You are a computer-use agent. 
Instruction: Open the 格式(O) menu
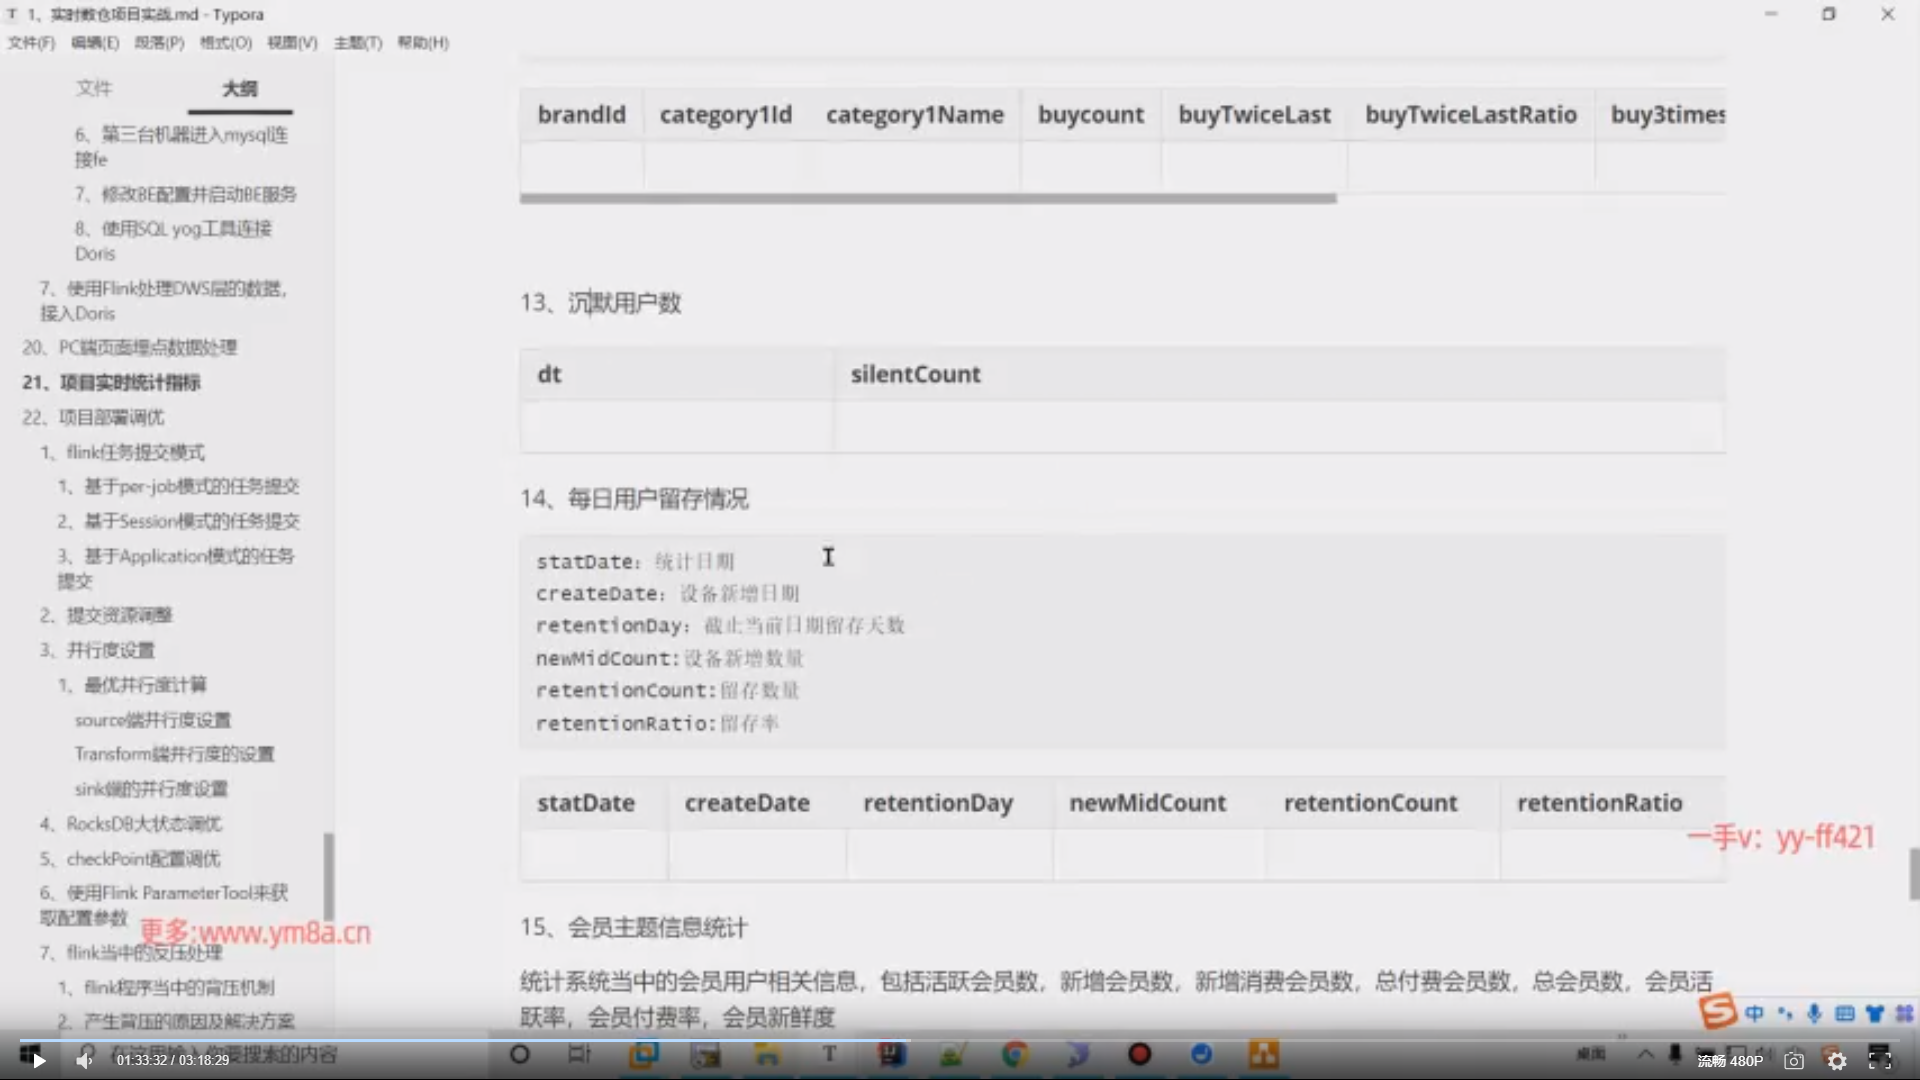tap(225, 42)
